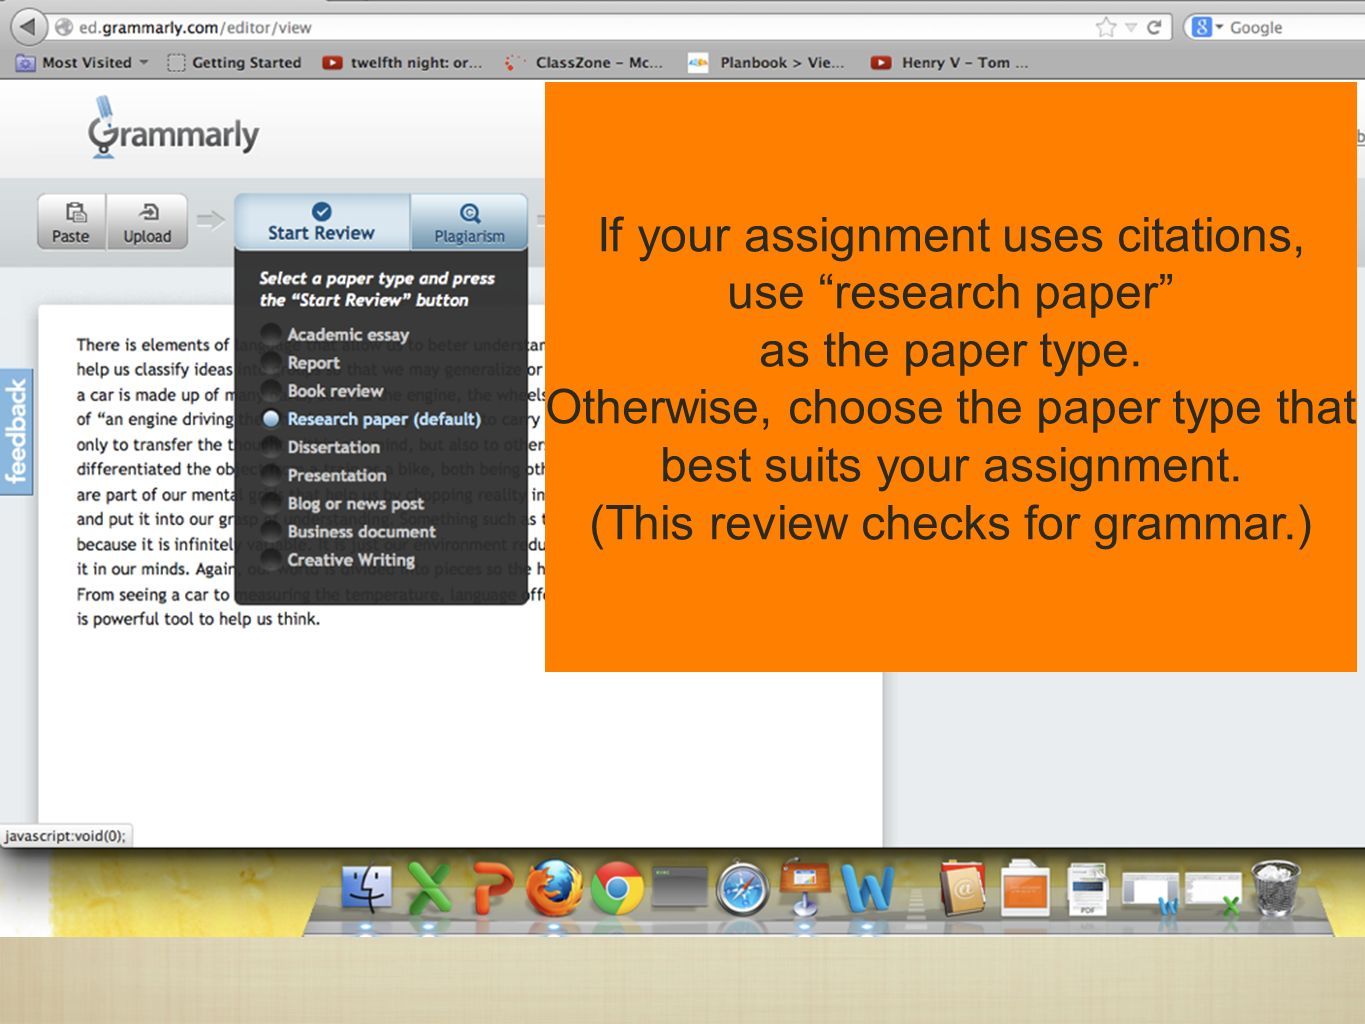Launch Excel from the dock
The width and height of the screenshot is (1365, 1024).
coord(430,888)
